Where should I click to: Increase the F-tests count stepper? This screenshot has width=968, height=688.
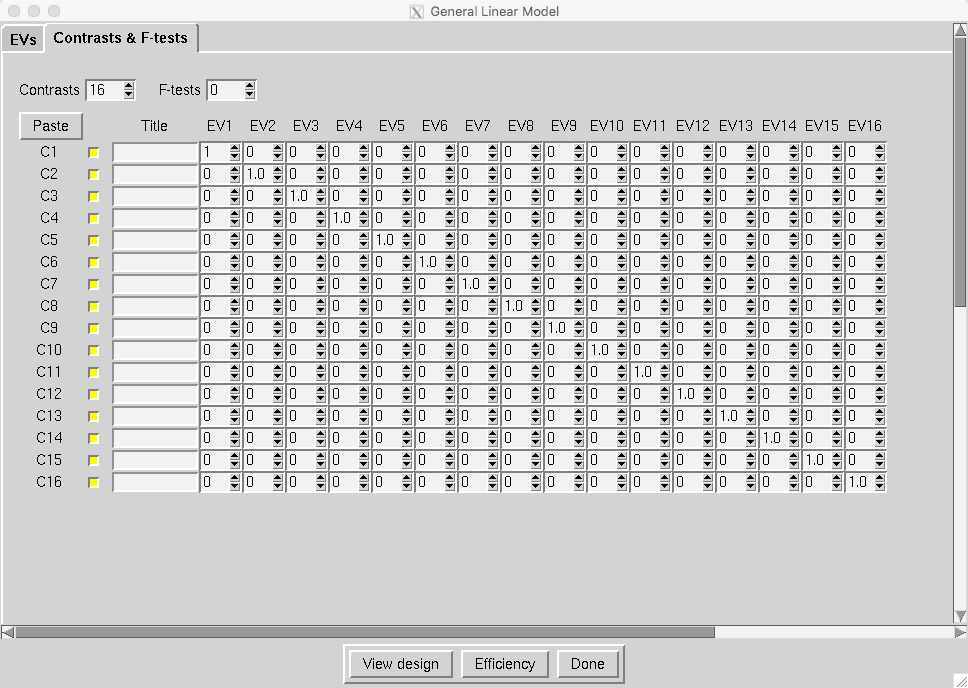tap(249, 86)
